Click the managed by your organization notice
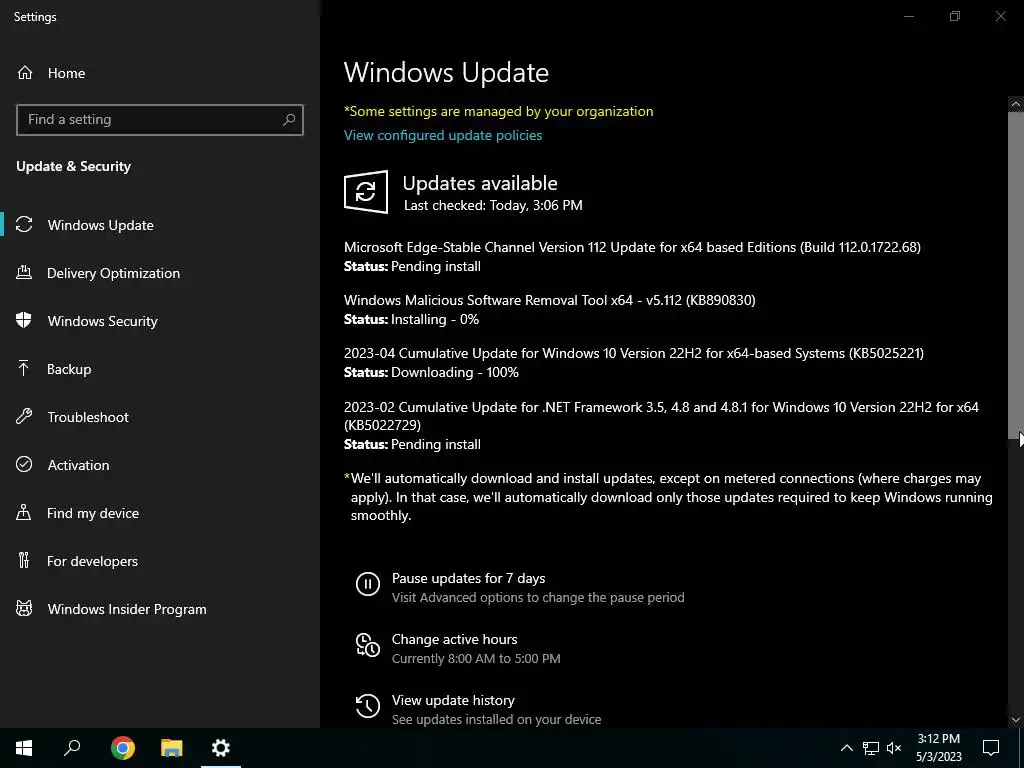 tap(498, 111)
